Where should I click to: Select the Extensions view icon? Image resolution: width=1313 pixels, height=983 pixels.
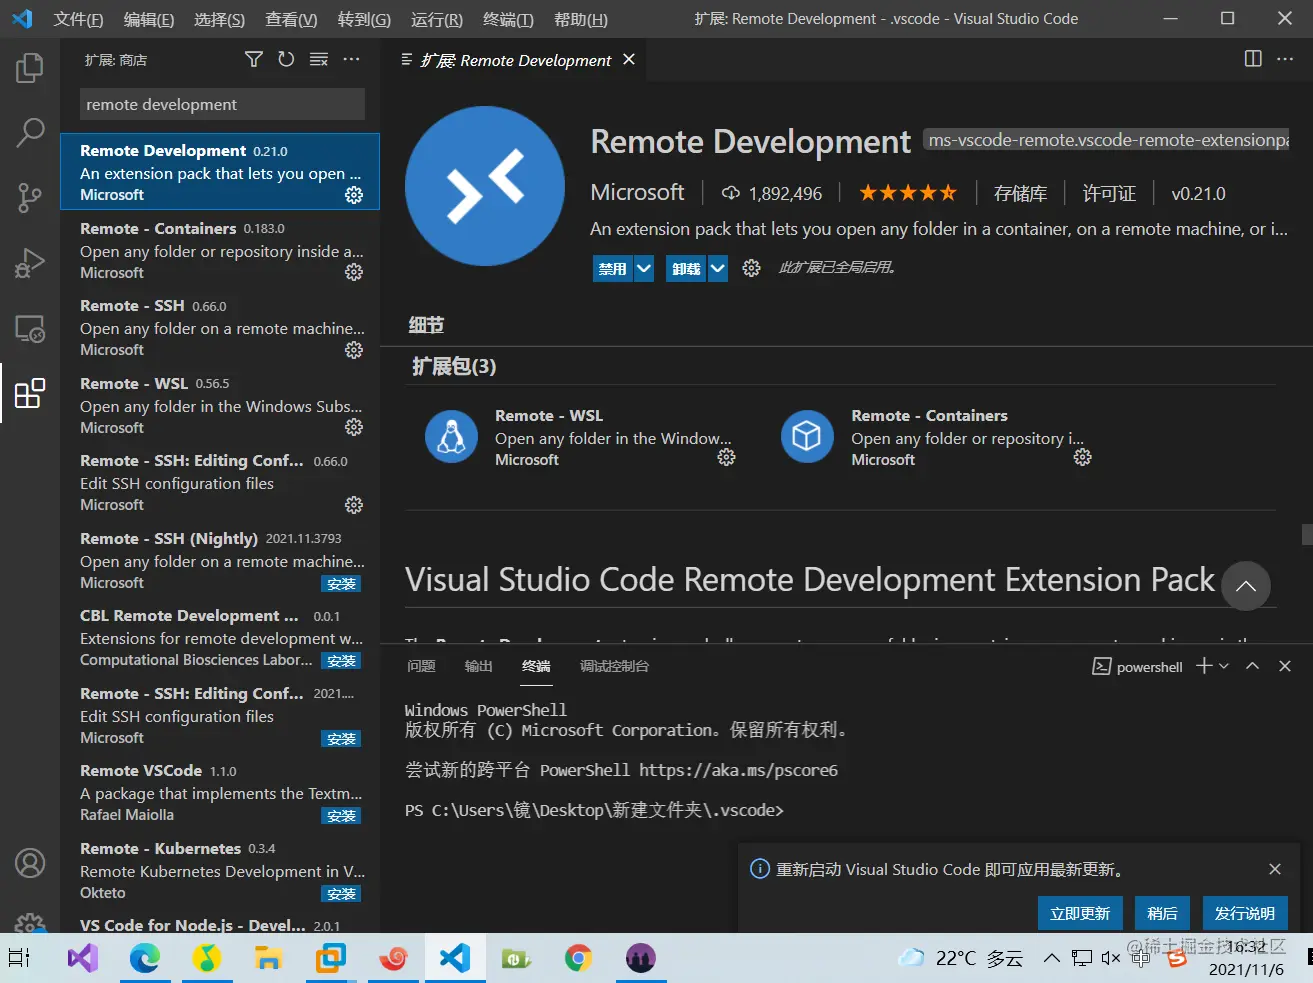coord(30,393)
